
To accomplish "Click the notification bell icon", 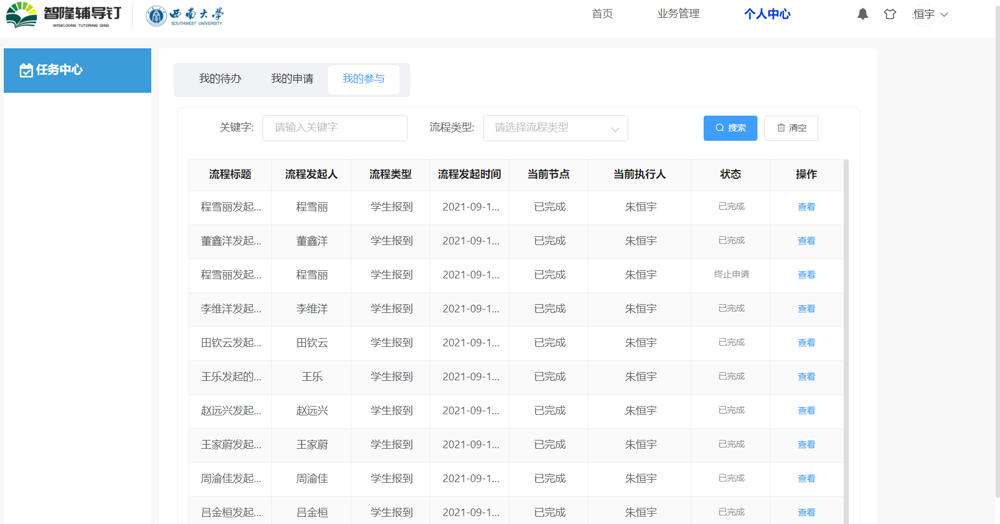I will pos(862,15).
